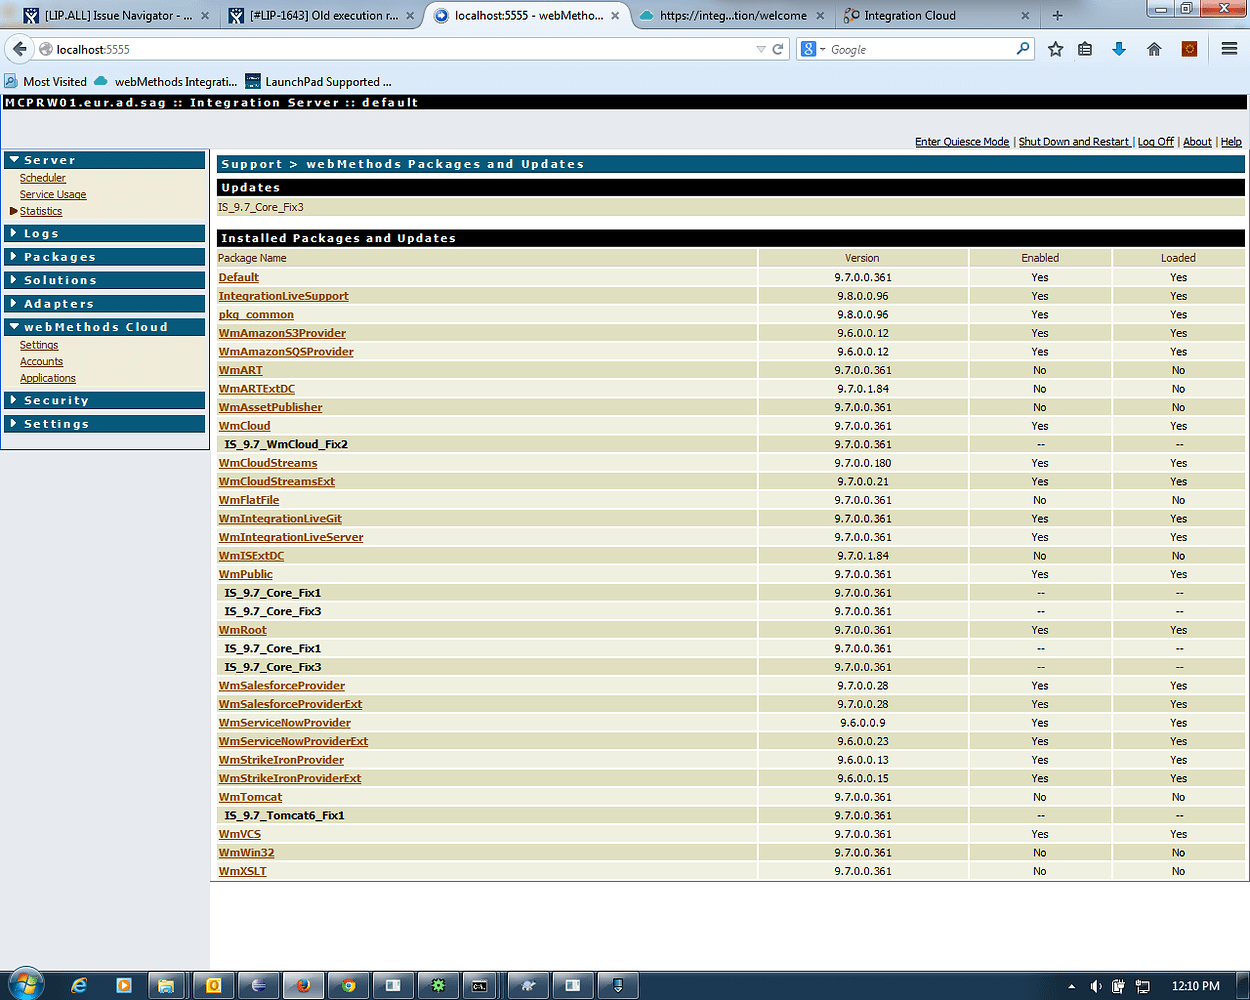Viewport: 1250px width, 1000px height.
Task: Switch to Firefox in the taskbar
Action: click(x=303, y=985)
